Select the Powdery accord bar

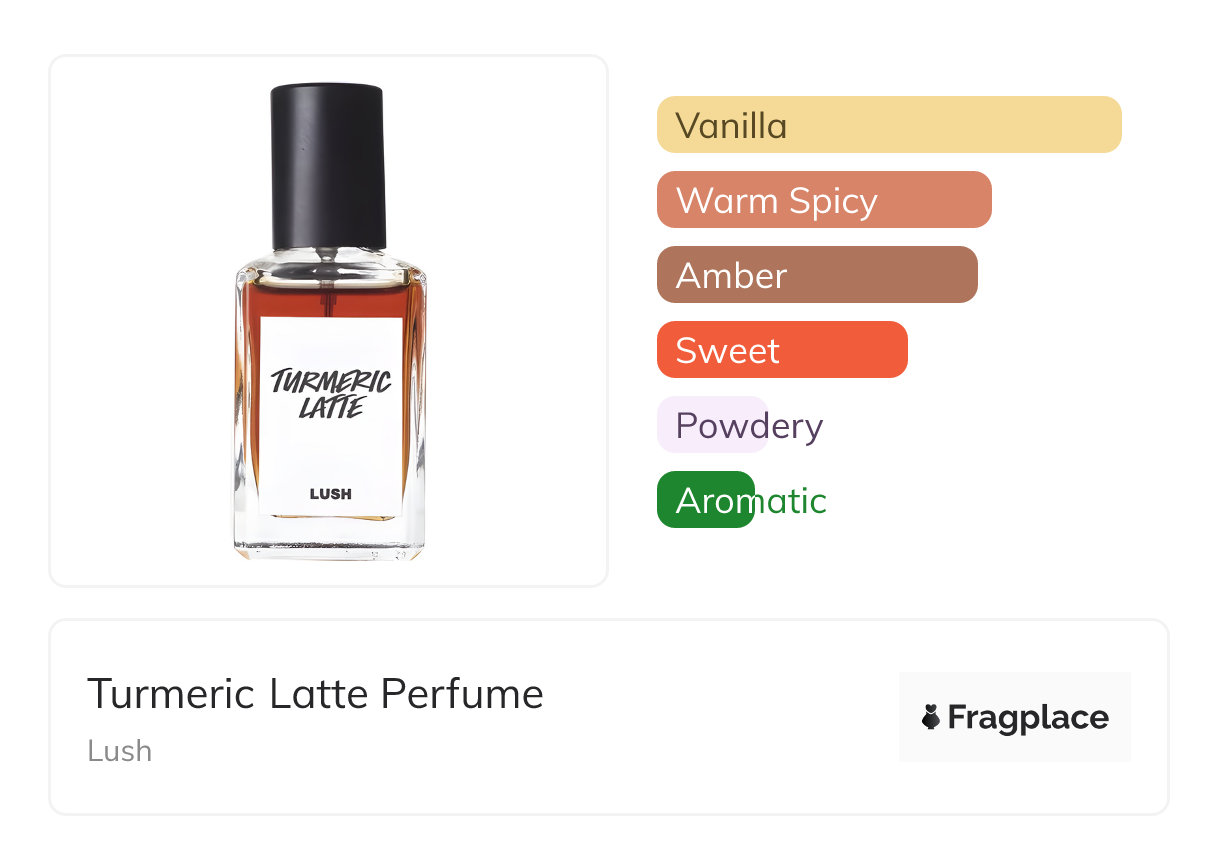coord(712,425)
